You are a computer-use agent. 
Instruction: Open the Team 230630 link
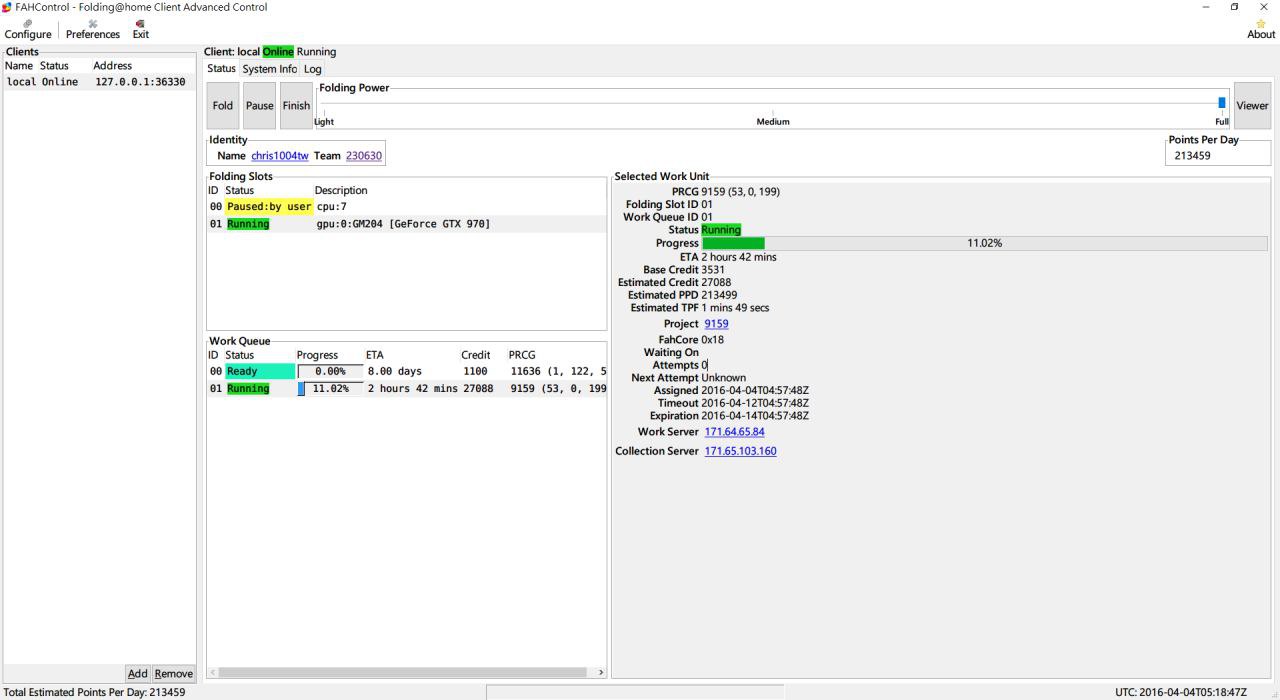tap(364, 156)
